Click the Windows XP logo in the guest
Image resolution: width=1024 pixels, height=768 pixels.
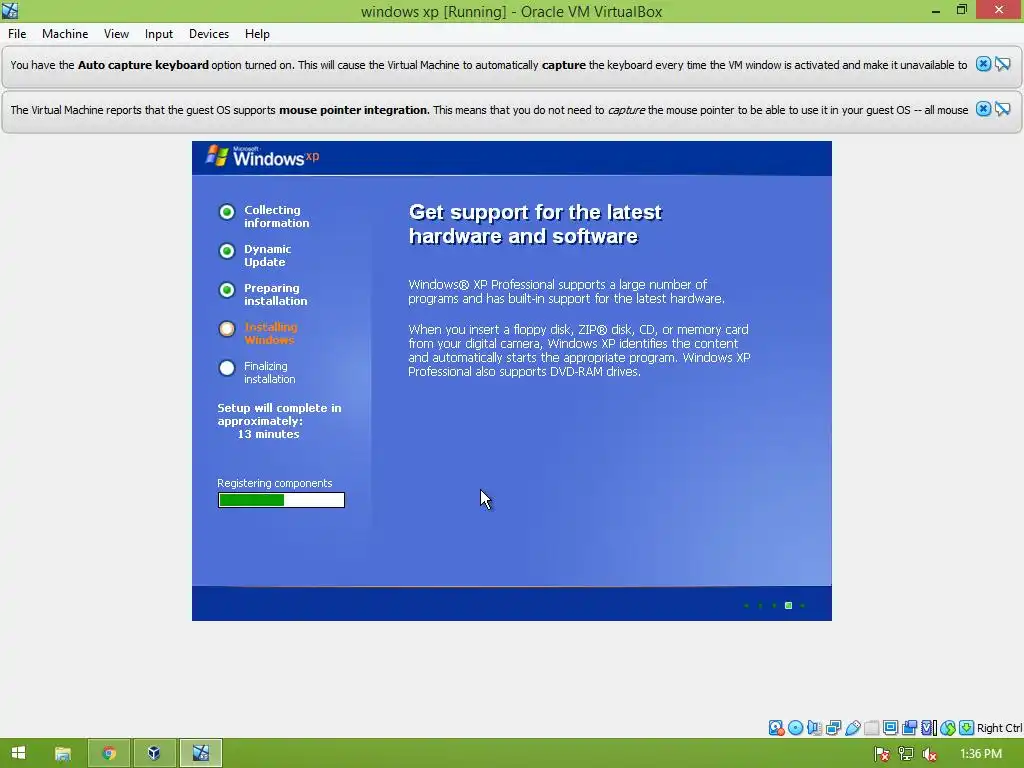(263, 156)
